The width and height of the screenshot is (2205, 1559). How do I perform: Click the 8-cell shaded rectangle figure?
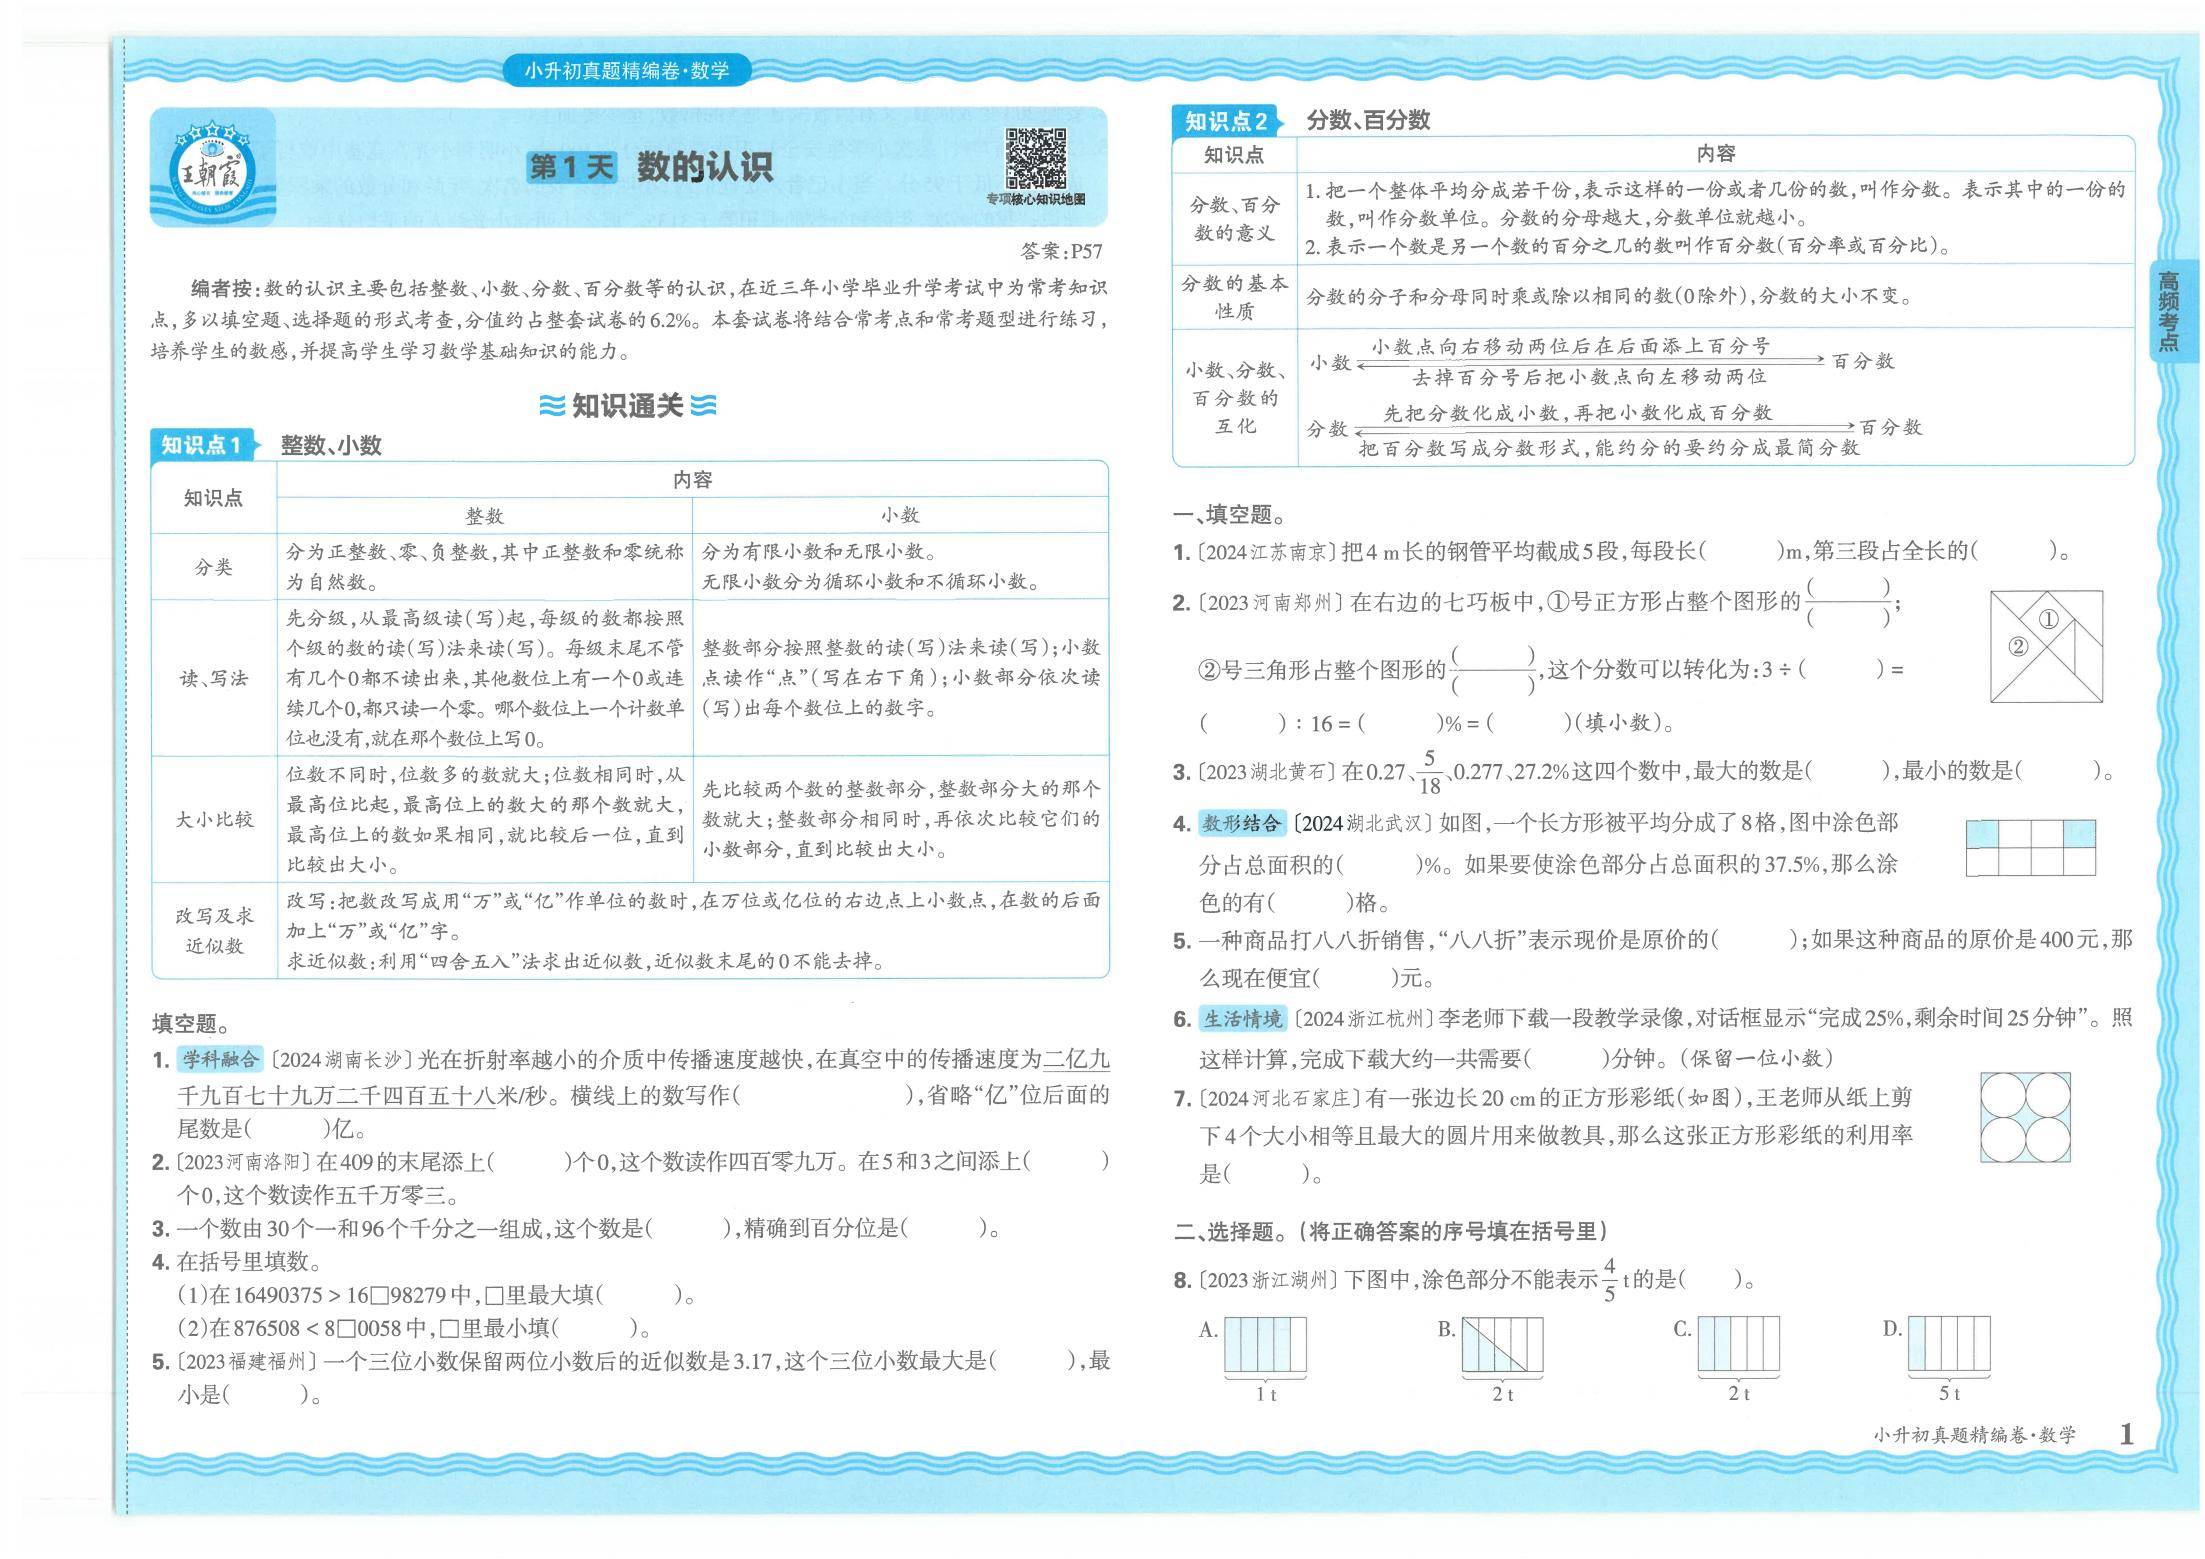[2030, 848]
